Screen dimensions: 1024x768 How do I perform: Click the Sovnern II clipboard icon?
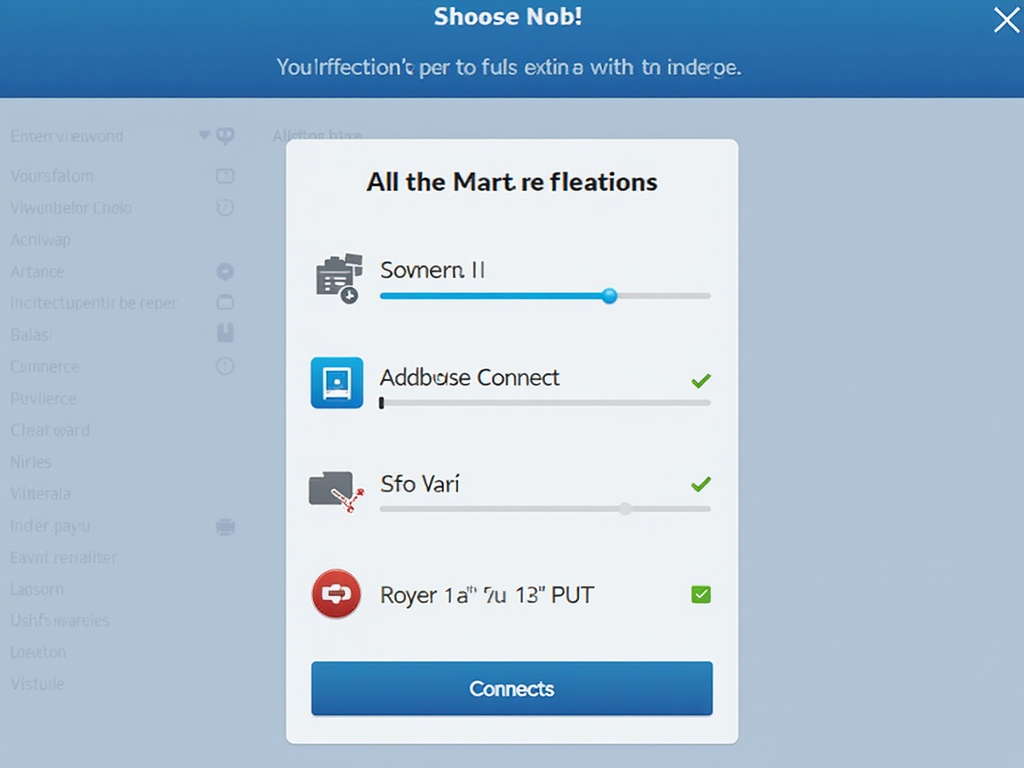(x=338, y=279)
